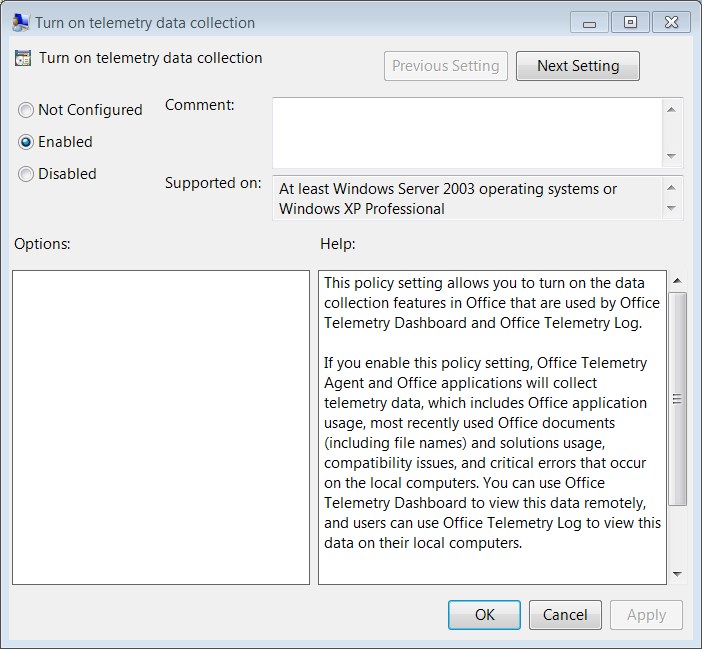702x649 pixels.
Task: Go to Next Setting
Action: click(578, 66)
